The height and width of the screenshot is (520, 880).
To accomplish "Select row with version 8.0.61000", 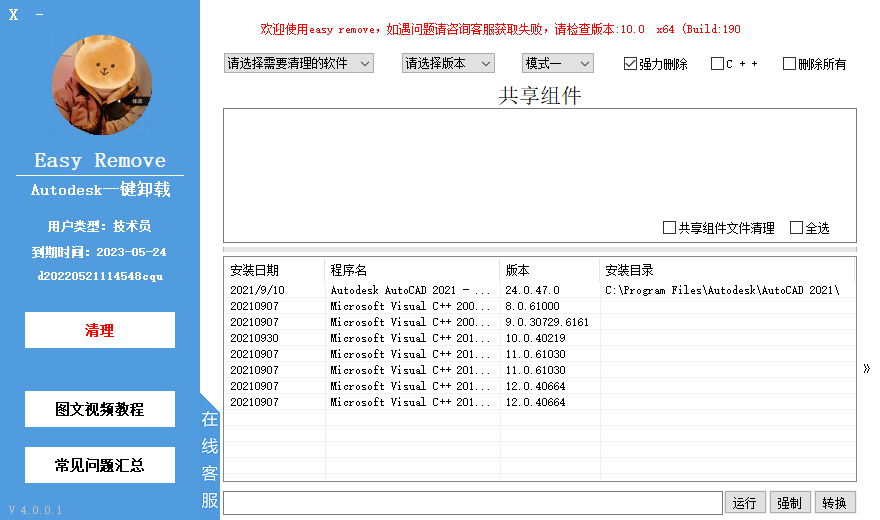I will [x=539, y=306].
